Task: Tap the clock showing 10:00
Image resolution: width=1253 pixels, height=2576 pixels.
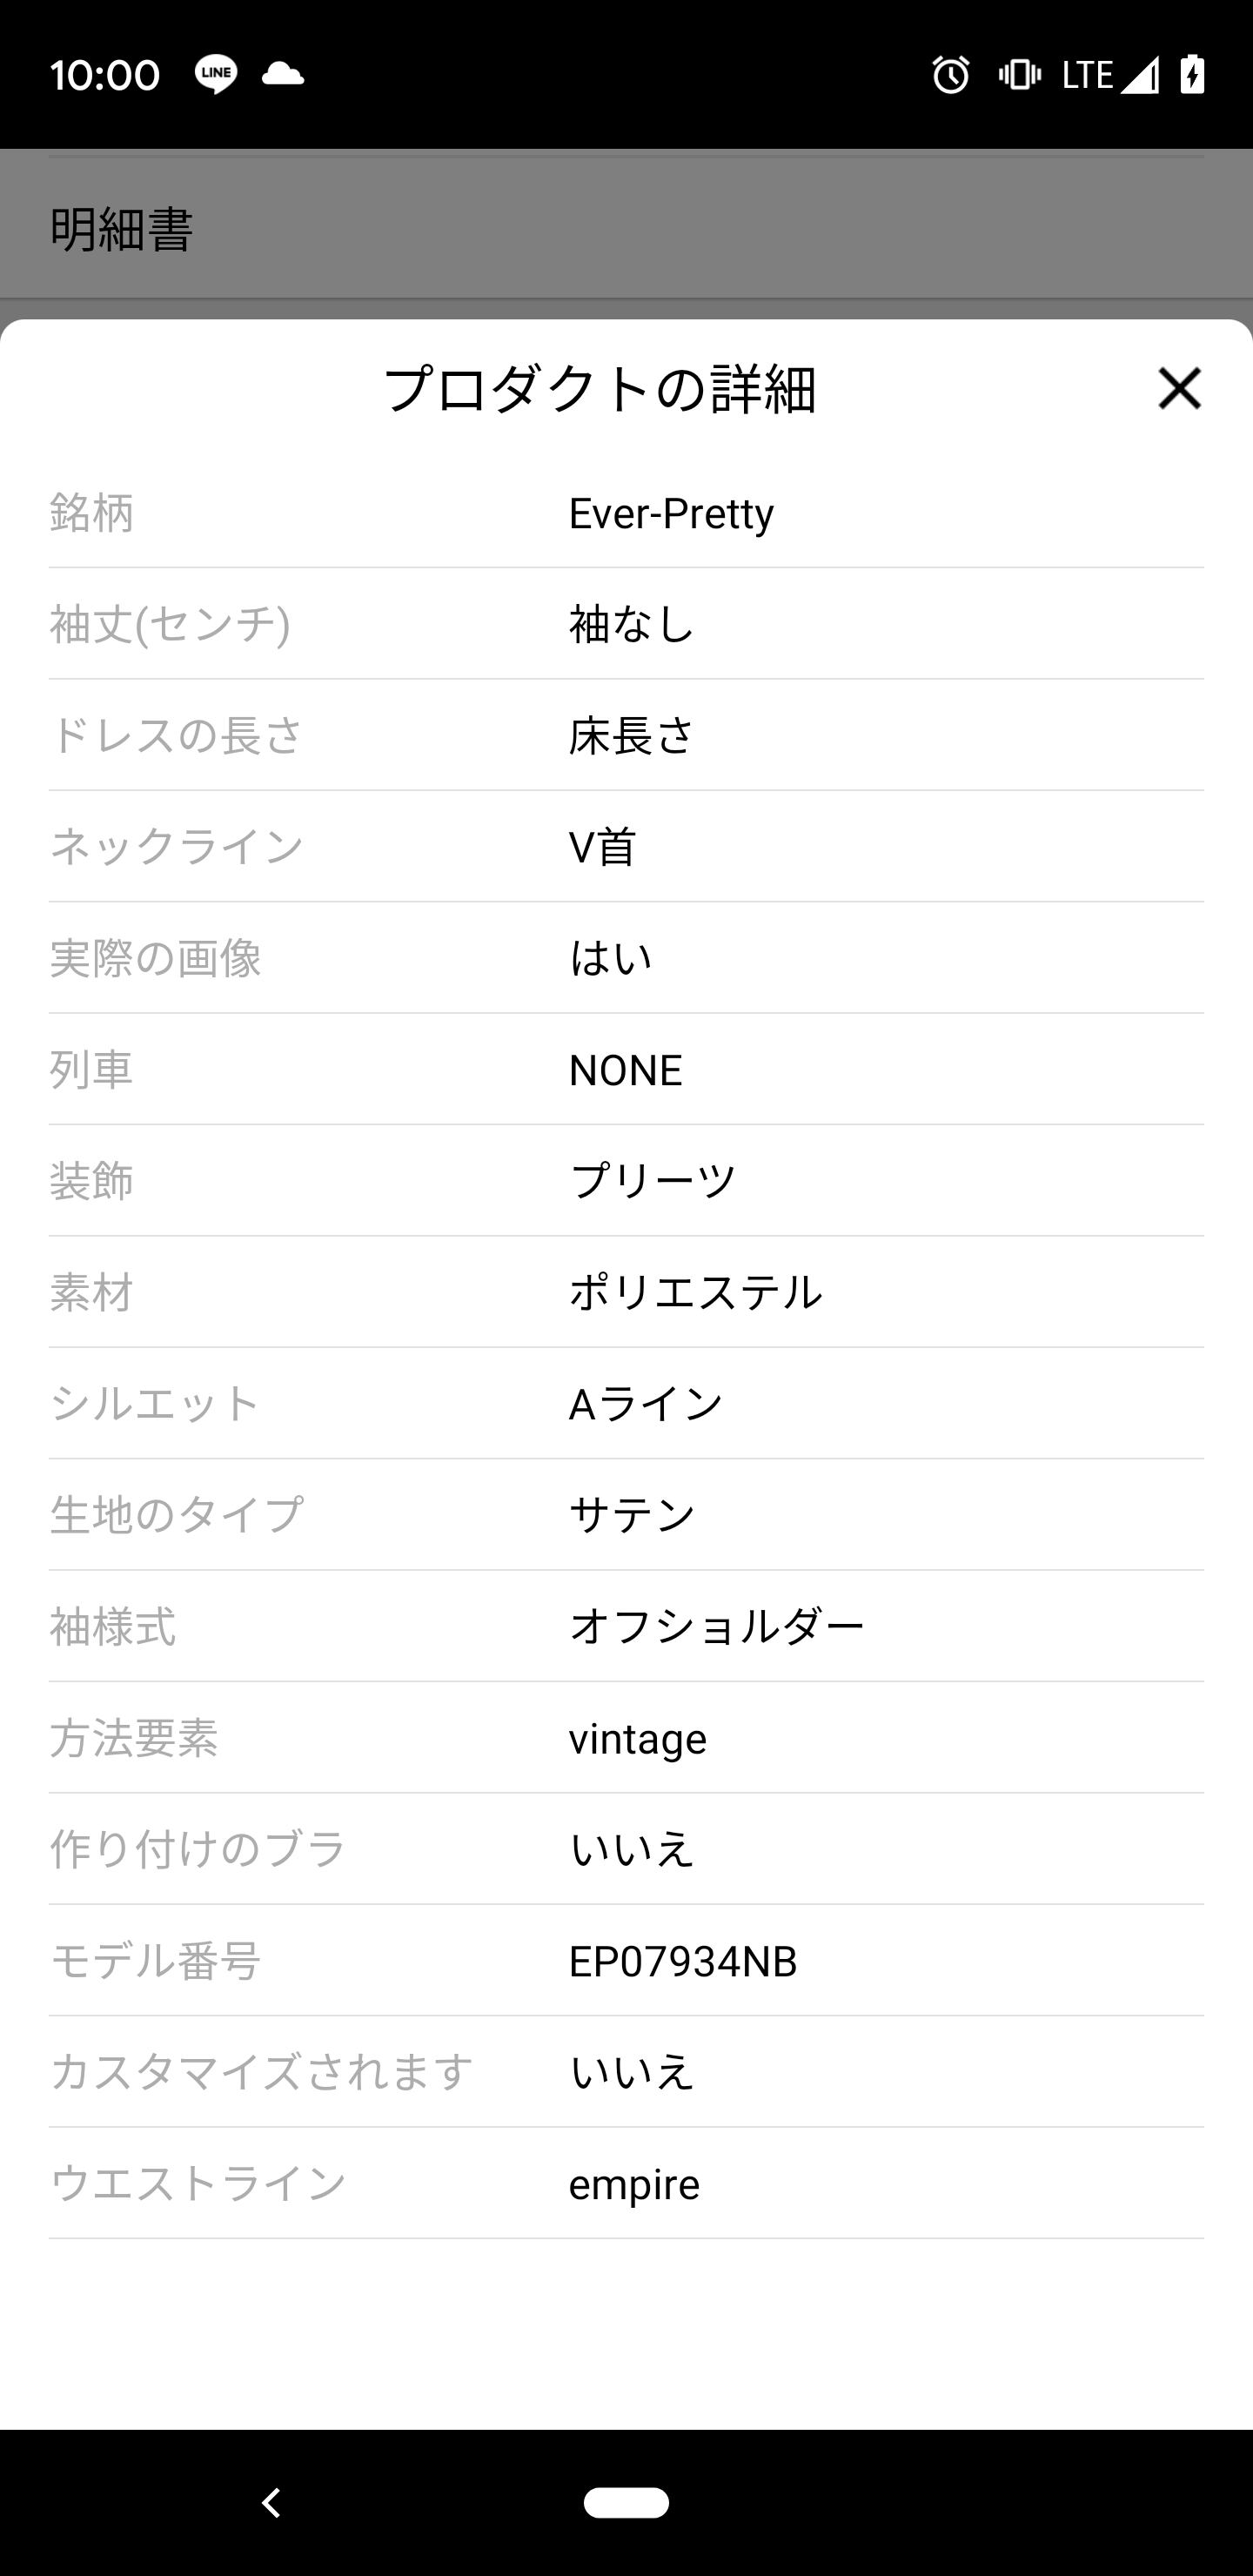Action: (x=105, y=75)
